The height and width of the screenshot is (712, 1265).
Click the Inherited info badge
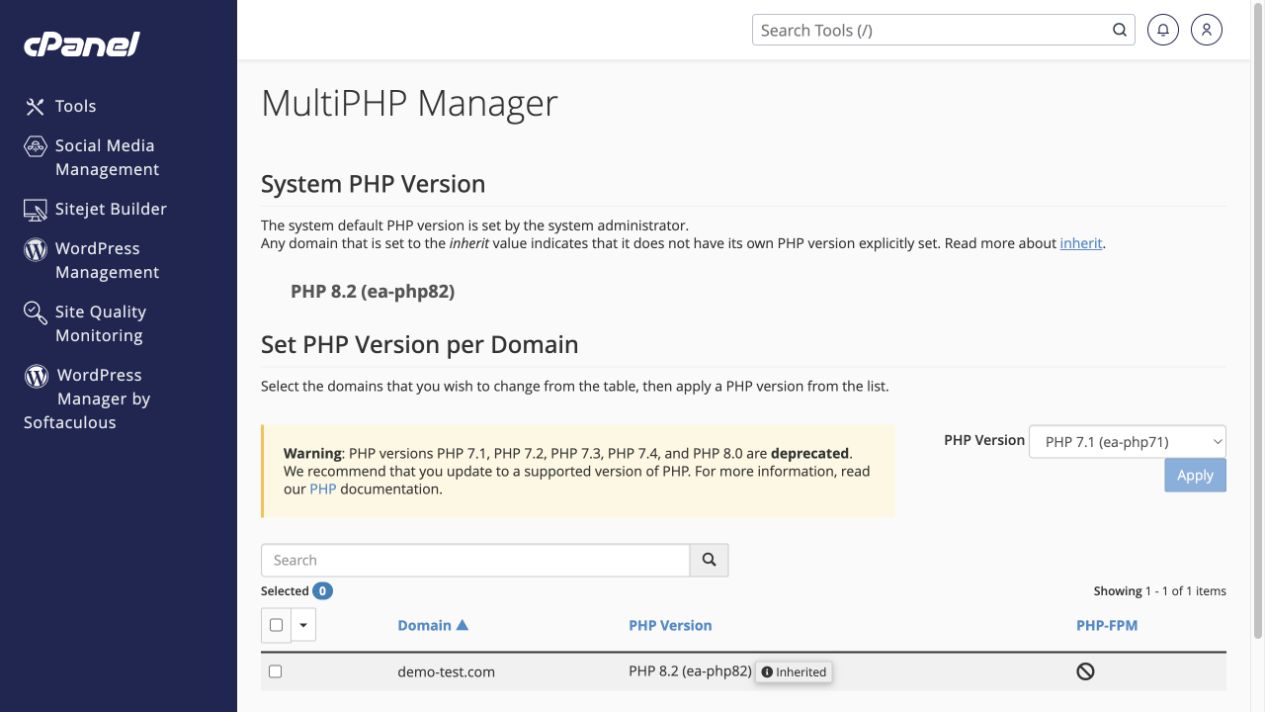794,672
